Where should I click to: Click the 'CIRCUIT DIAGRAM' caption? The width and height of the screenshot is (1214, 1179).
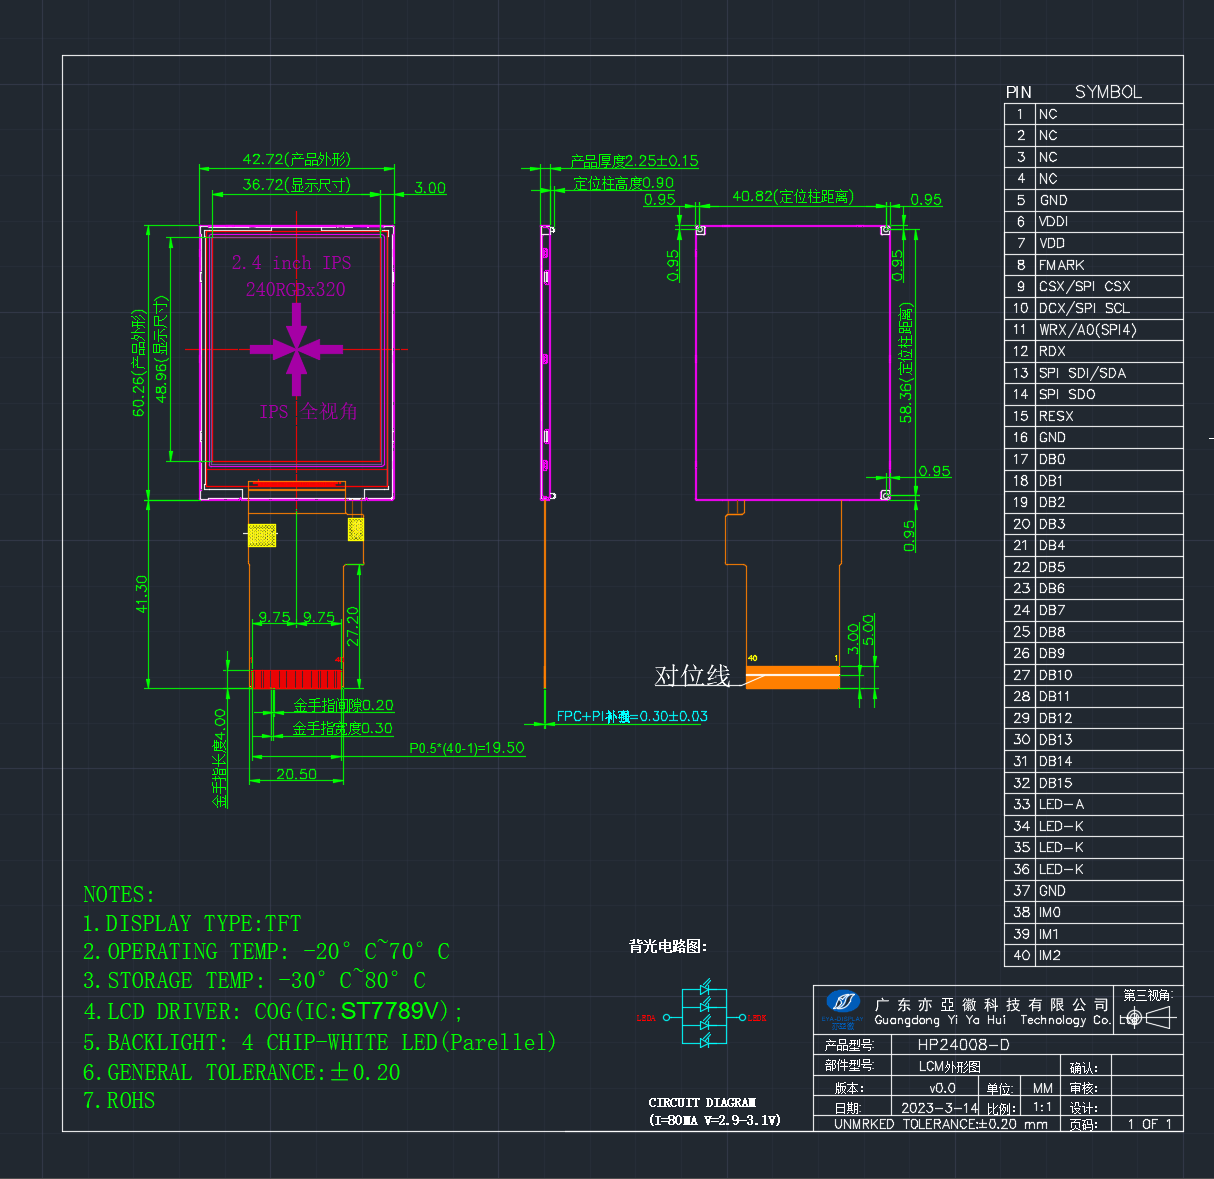coord(702,1102)
